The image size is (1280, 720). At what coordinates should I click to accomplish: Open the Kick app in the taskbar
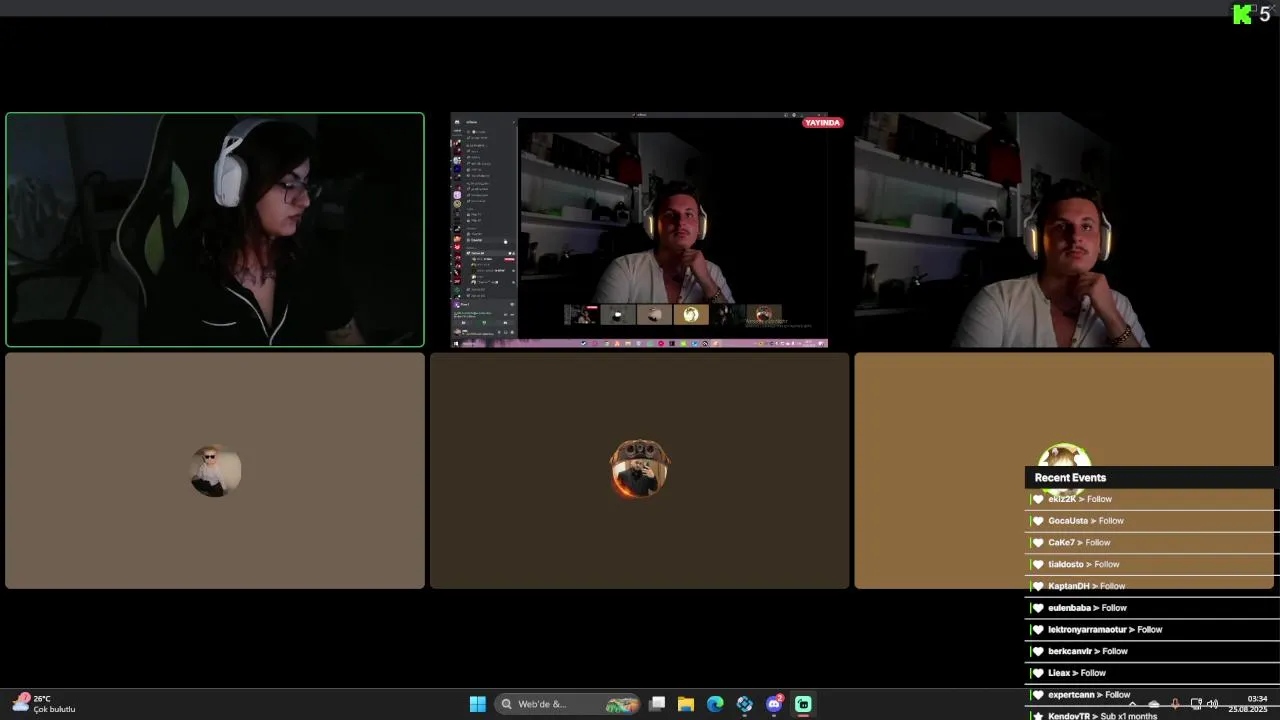point(803,704)
